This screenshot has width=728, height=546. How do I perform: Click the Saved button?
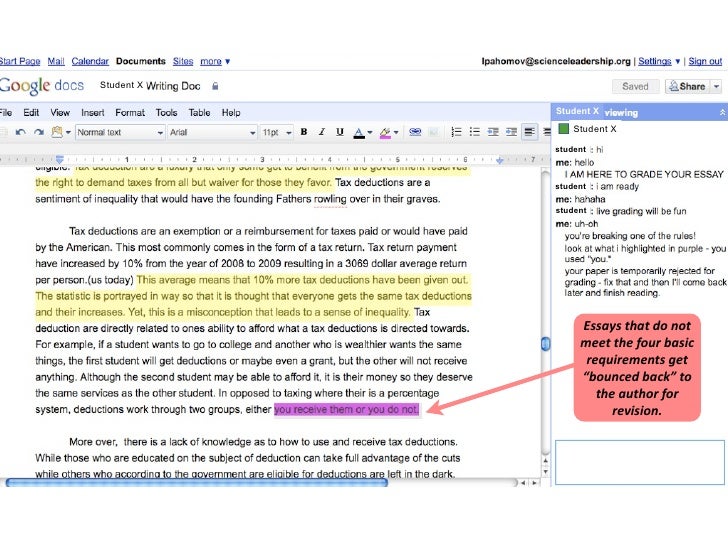[x=635, y=86]
